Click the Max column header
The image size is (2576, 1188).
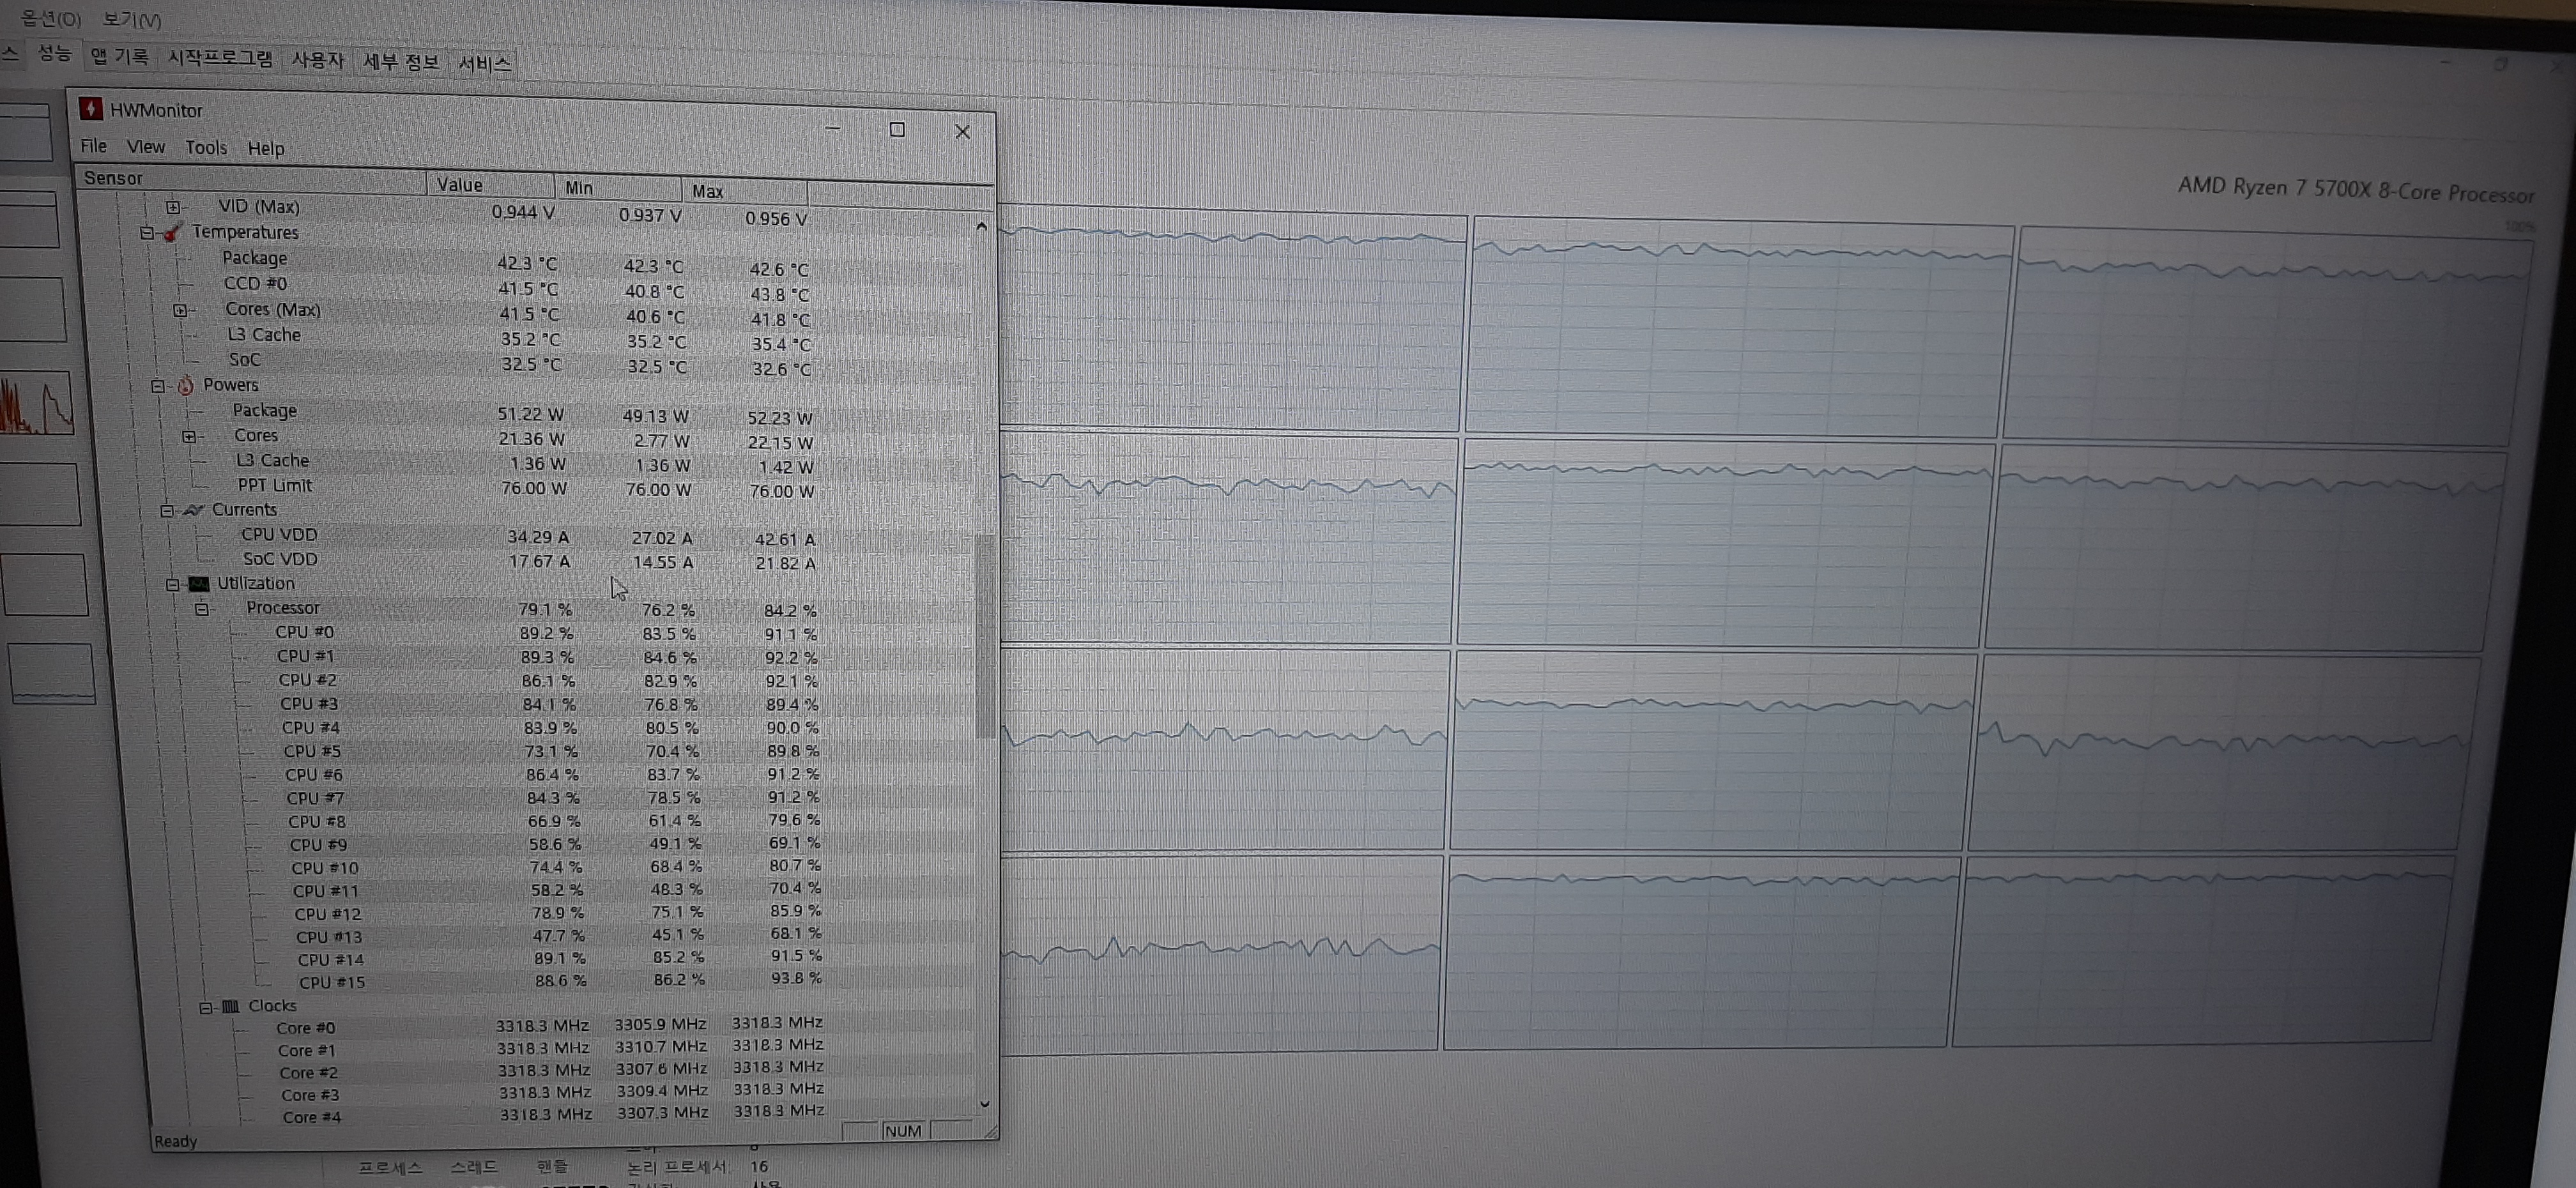tap(745, 191)
